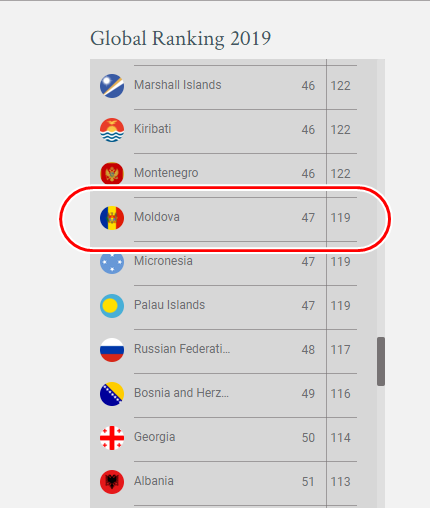Click the Palau Islands name
Screen dimensions: 430x508
169,305
